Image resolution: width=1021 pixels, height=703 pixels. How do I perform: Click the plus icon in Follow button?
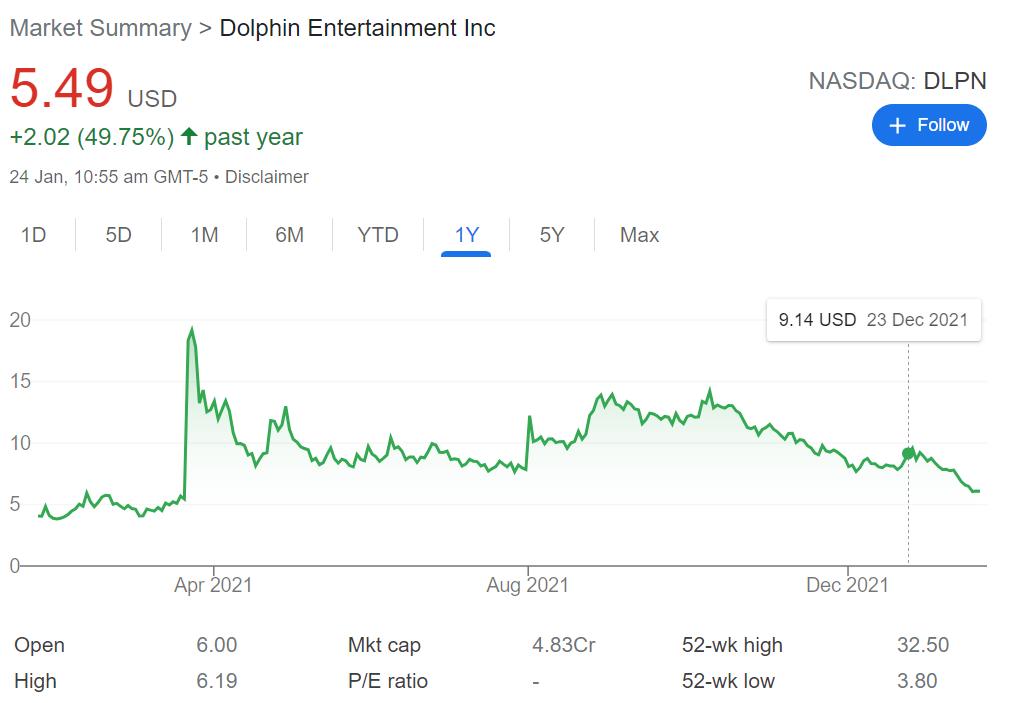(897, 126)
